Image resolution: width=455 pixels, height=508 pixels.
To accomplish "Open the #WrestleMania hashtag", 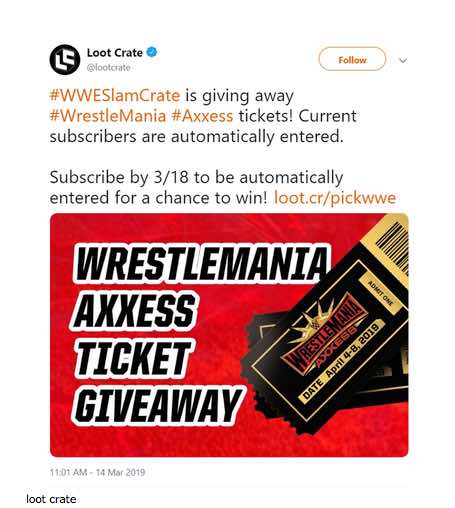I will (108, 116).
